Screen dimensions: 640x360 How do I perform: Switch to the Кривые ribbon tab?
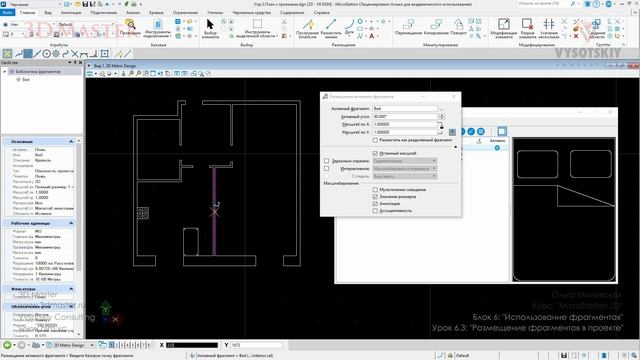[x=156, y=13]
